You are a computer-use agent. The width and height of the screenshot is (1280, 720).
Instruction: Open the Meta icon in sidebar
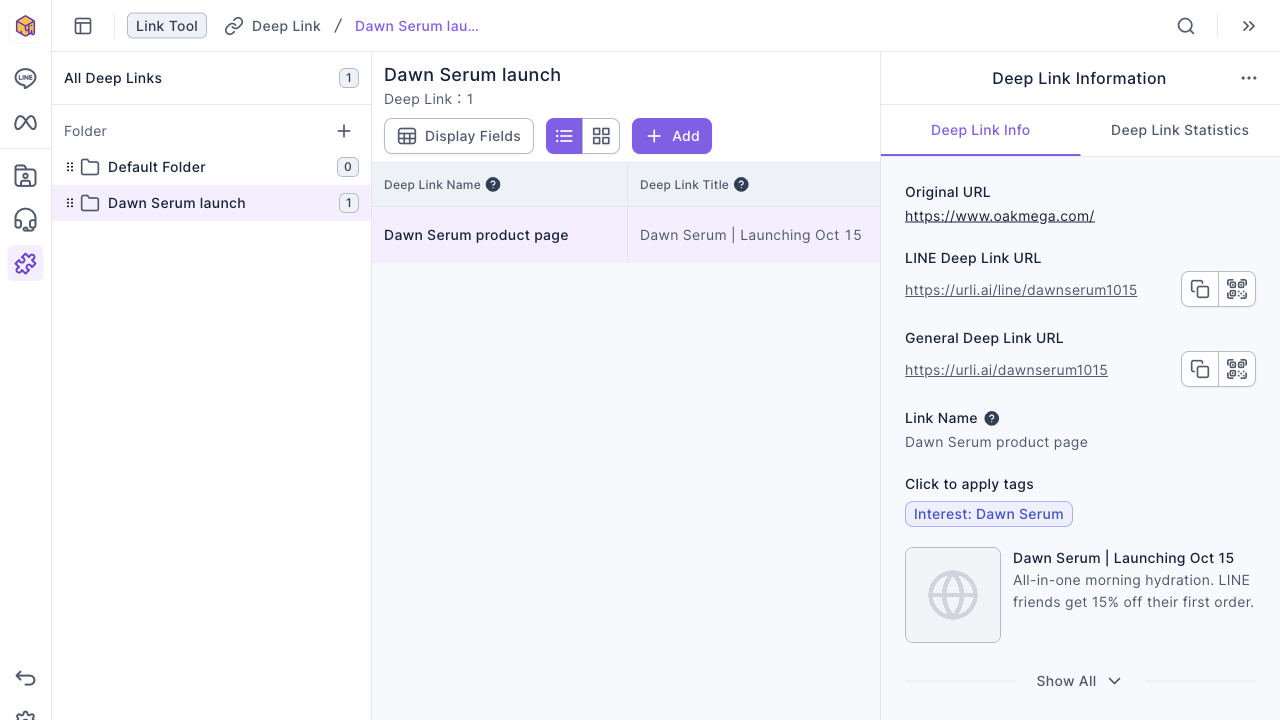pyautogui.click(x=26, y=122)
